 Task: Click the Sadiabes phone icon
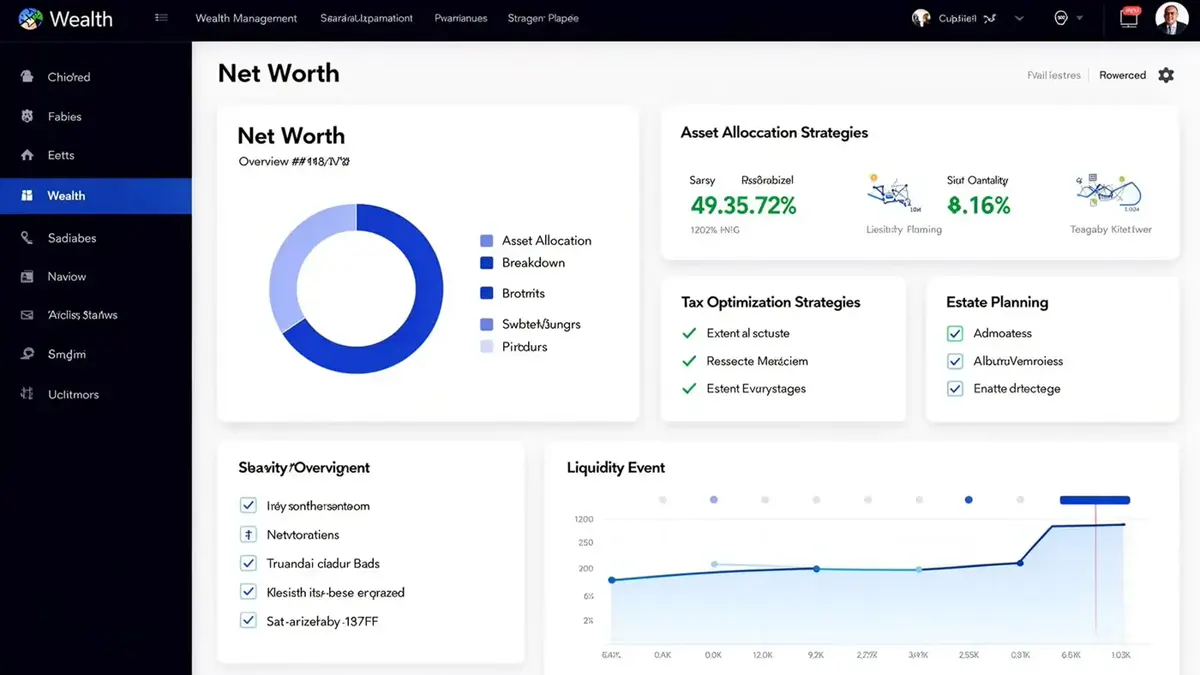27,238
